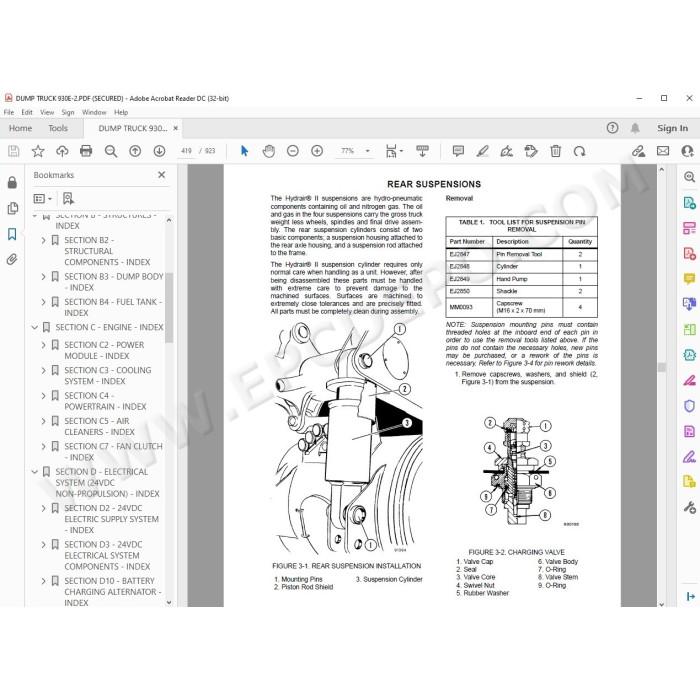
Task: Click the delete trash icon
Action: [555, 151]
